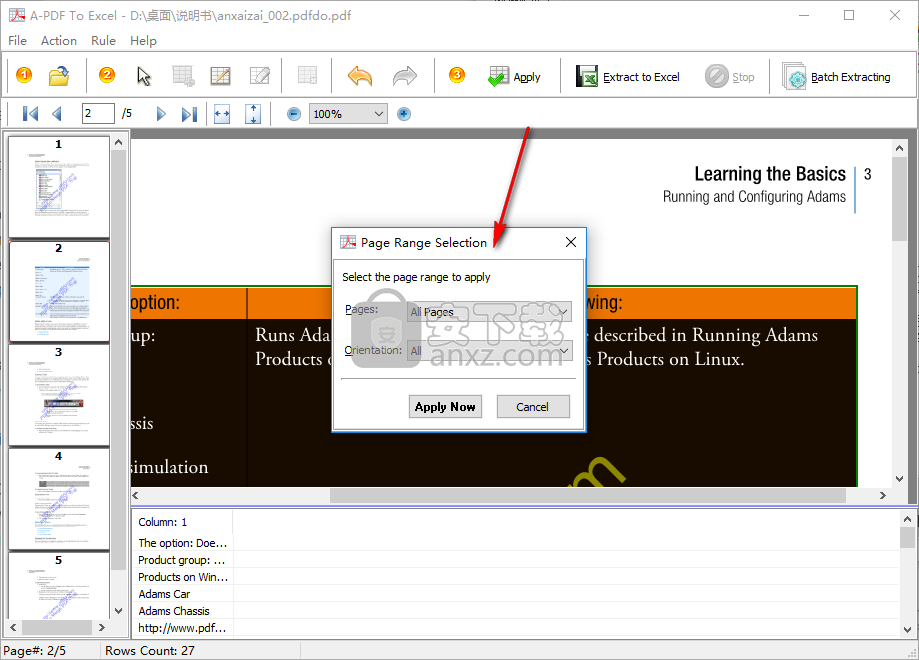Screen dimensions: 919x660
Task: Close the Page Range Selection dialog
Action: click(571, 242)
